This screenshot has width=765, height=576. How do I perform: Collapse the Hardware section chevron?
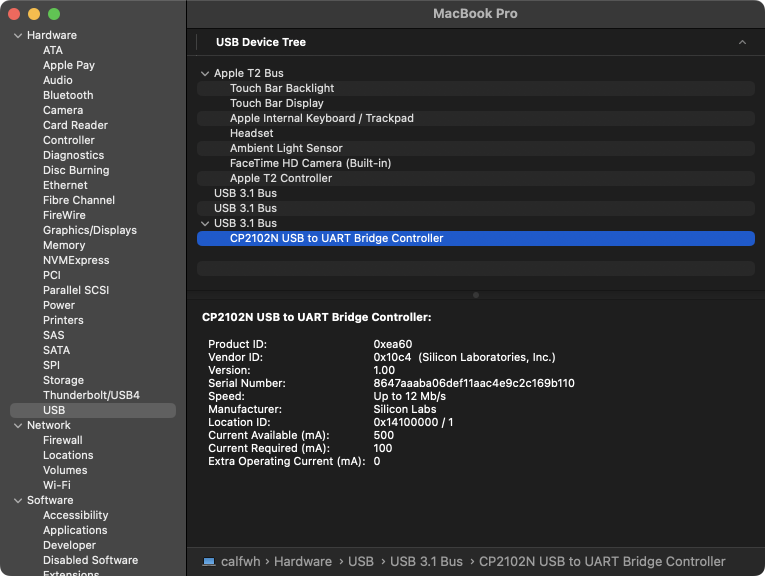(x=17, y=36)
